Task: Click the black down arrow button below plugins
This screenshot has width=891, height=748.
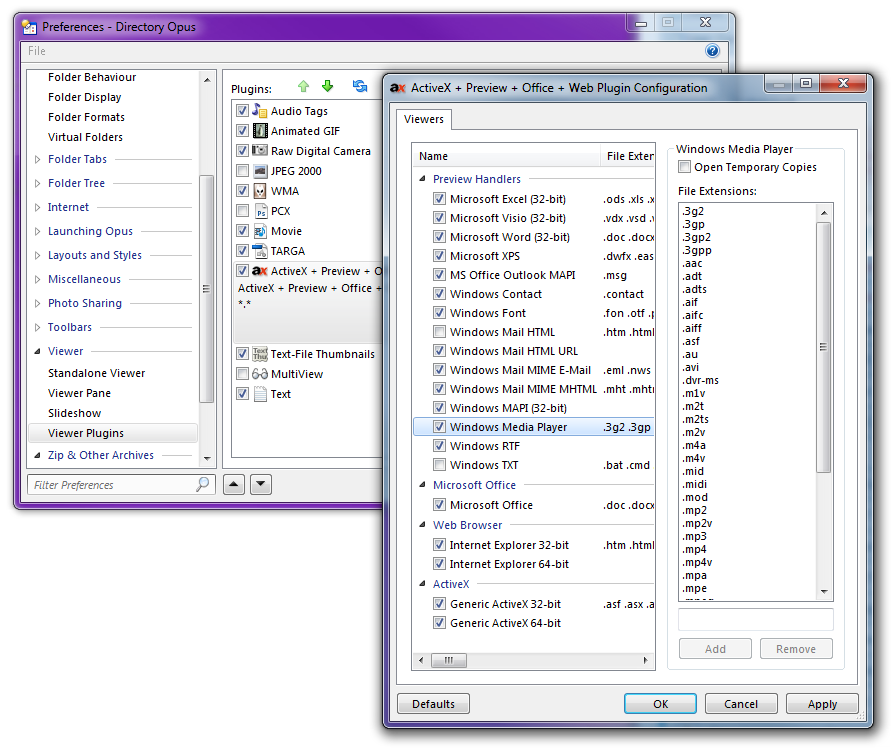Action: pos(261,484)
